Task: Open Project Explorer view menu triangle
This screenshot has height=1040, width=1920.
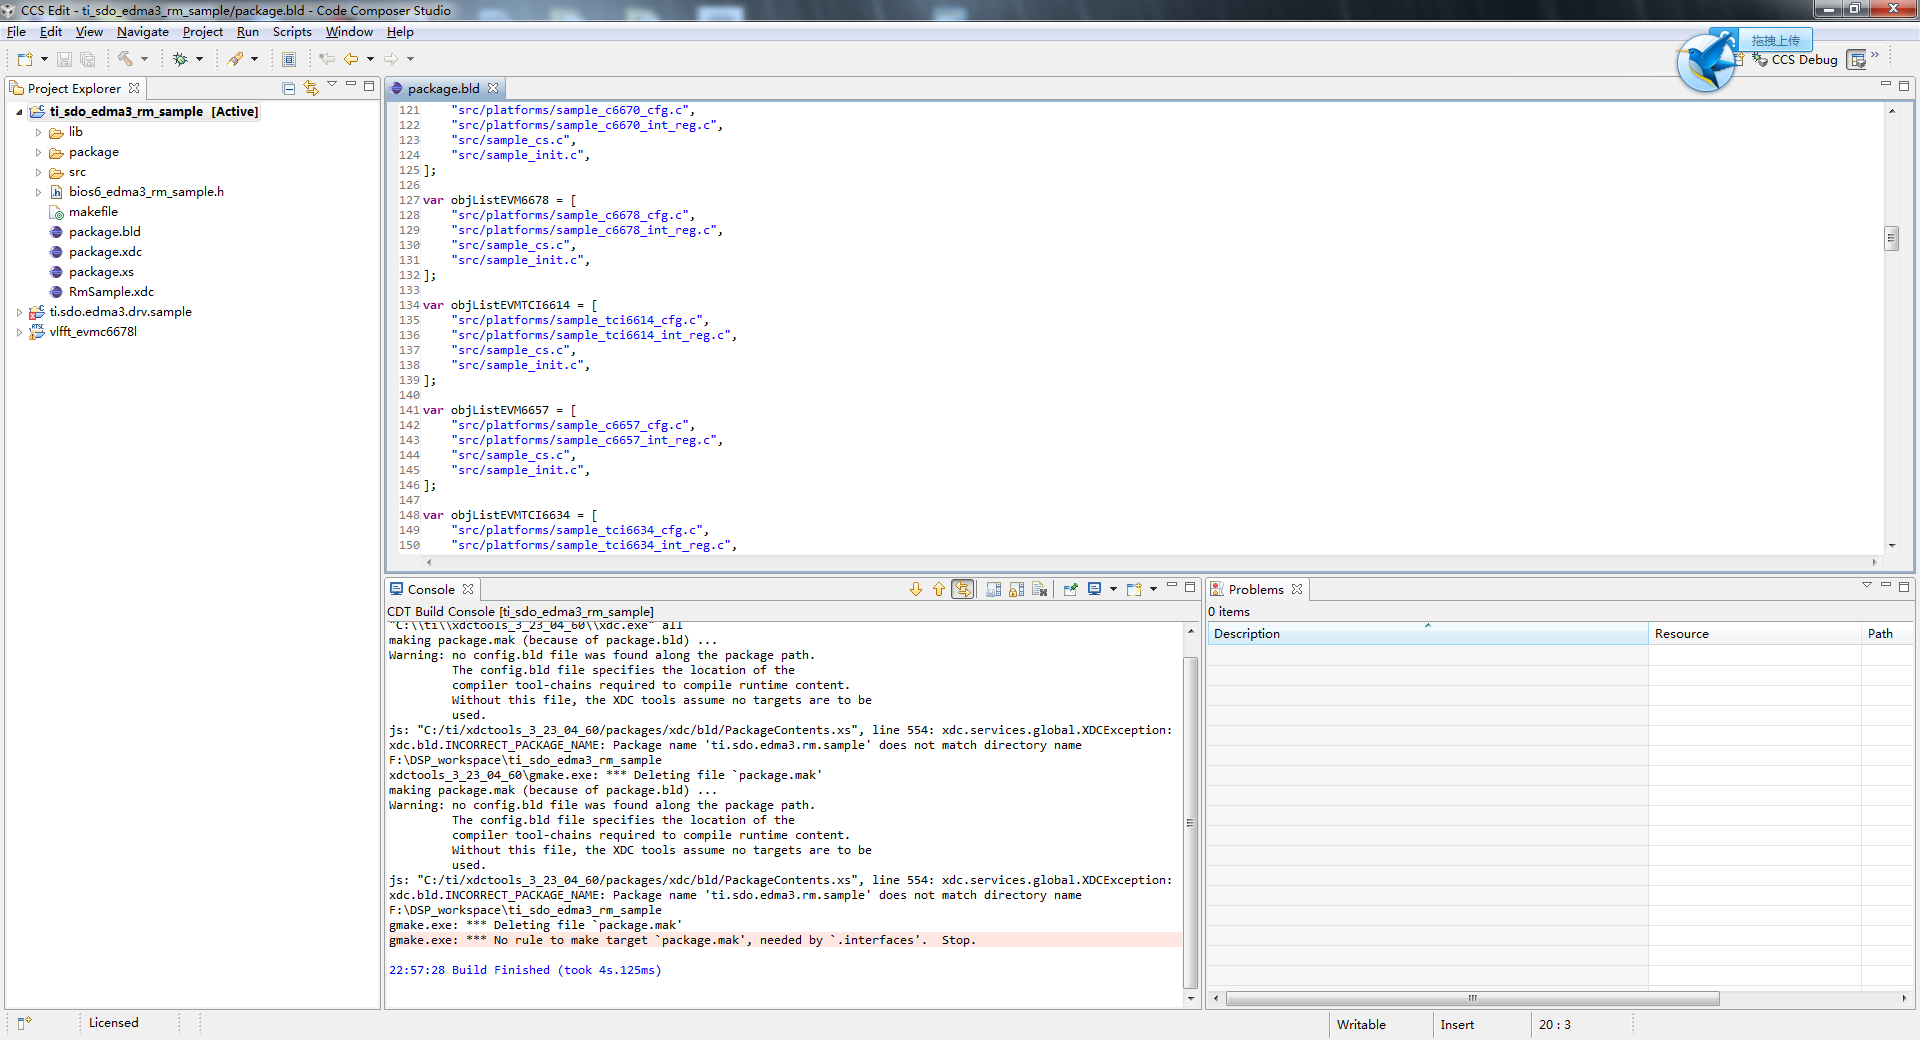Action: tap(332, 85)
